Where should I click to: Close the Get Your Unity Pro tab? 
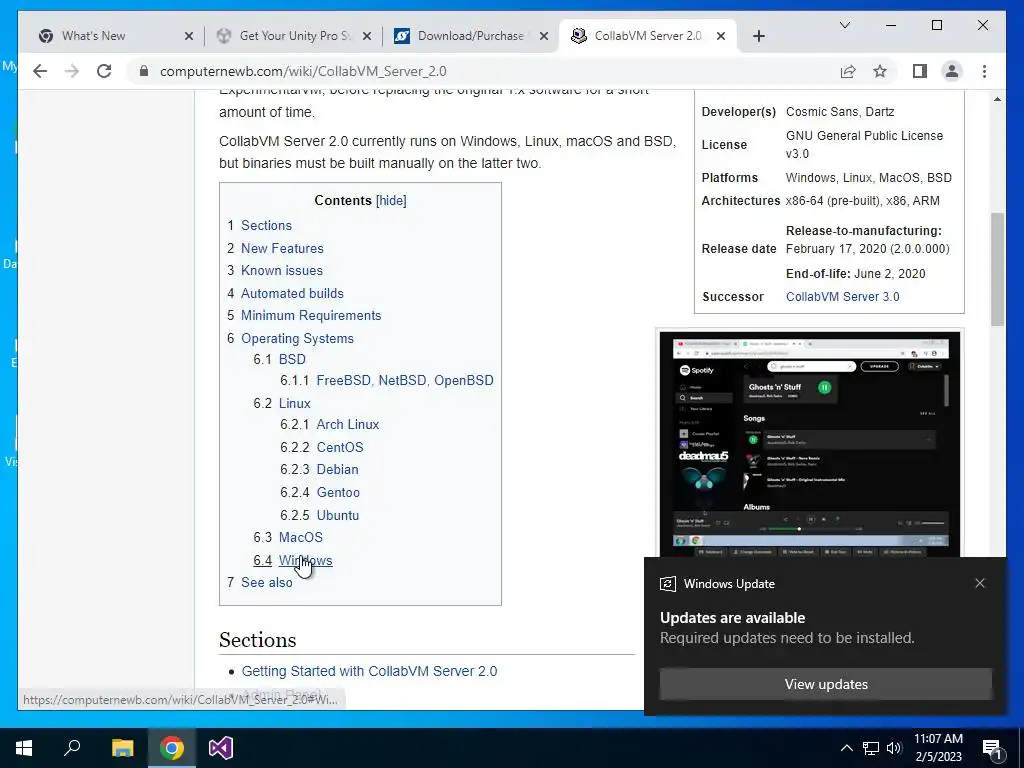coord(367,36)
